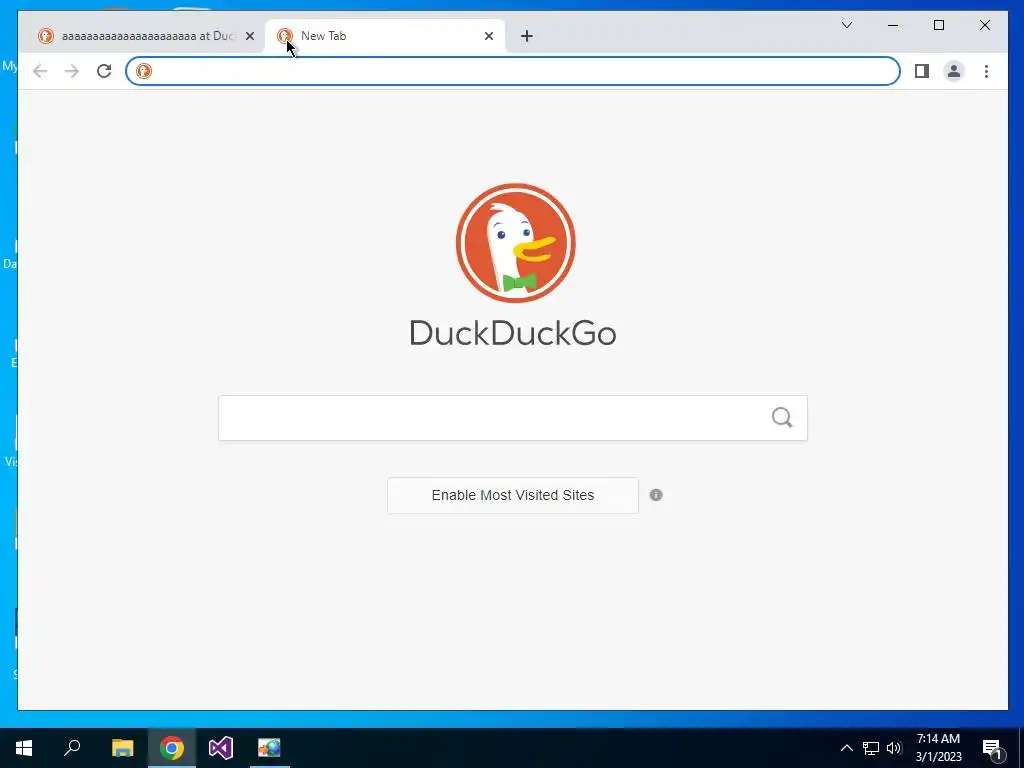This screenshot has width=1024, height=768.
Task: Click the volume speaker tray icon
Action: (x=894, y=748)
